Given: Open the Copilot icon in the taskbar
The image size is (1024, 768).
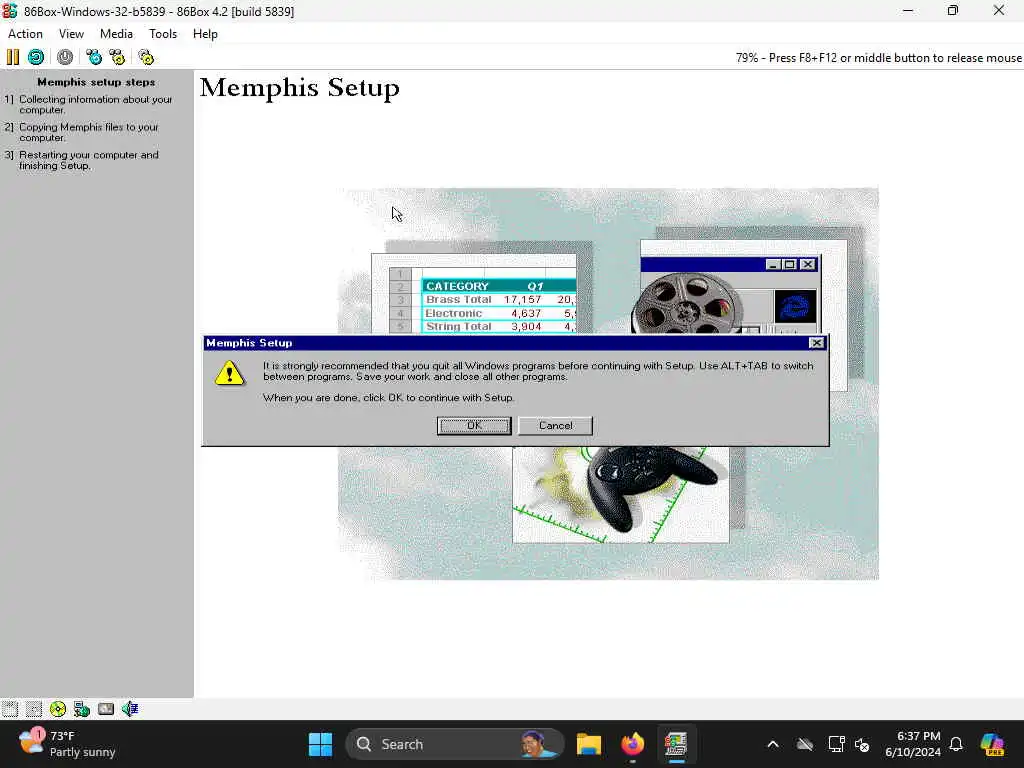Looking at the screenshot, I should tap(992, 744).
